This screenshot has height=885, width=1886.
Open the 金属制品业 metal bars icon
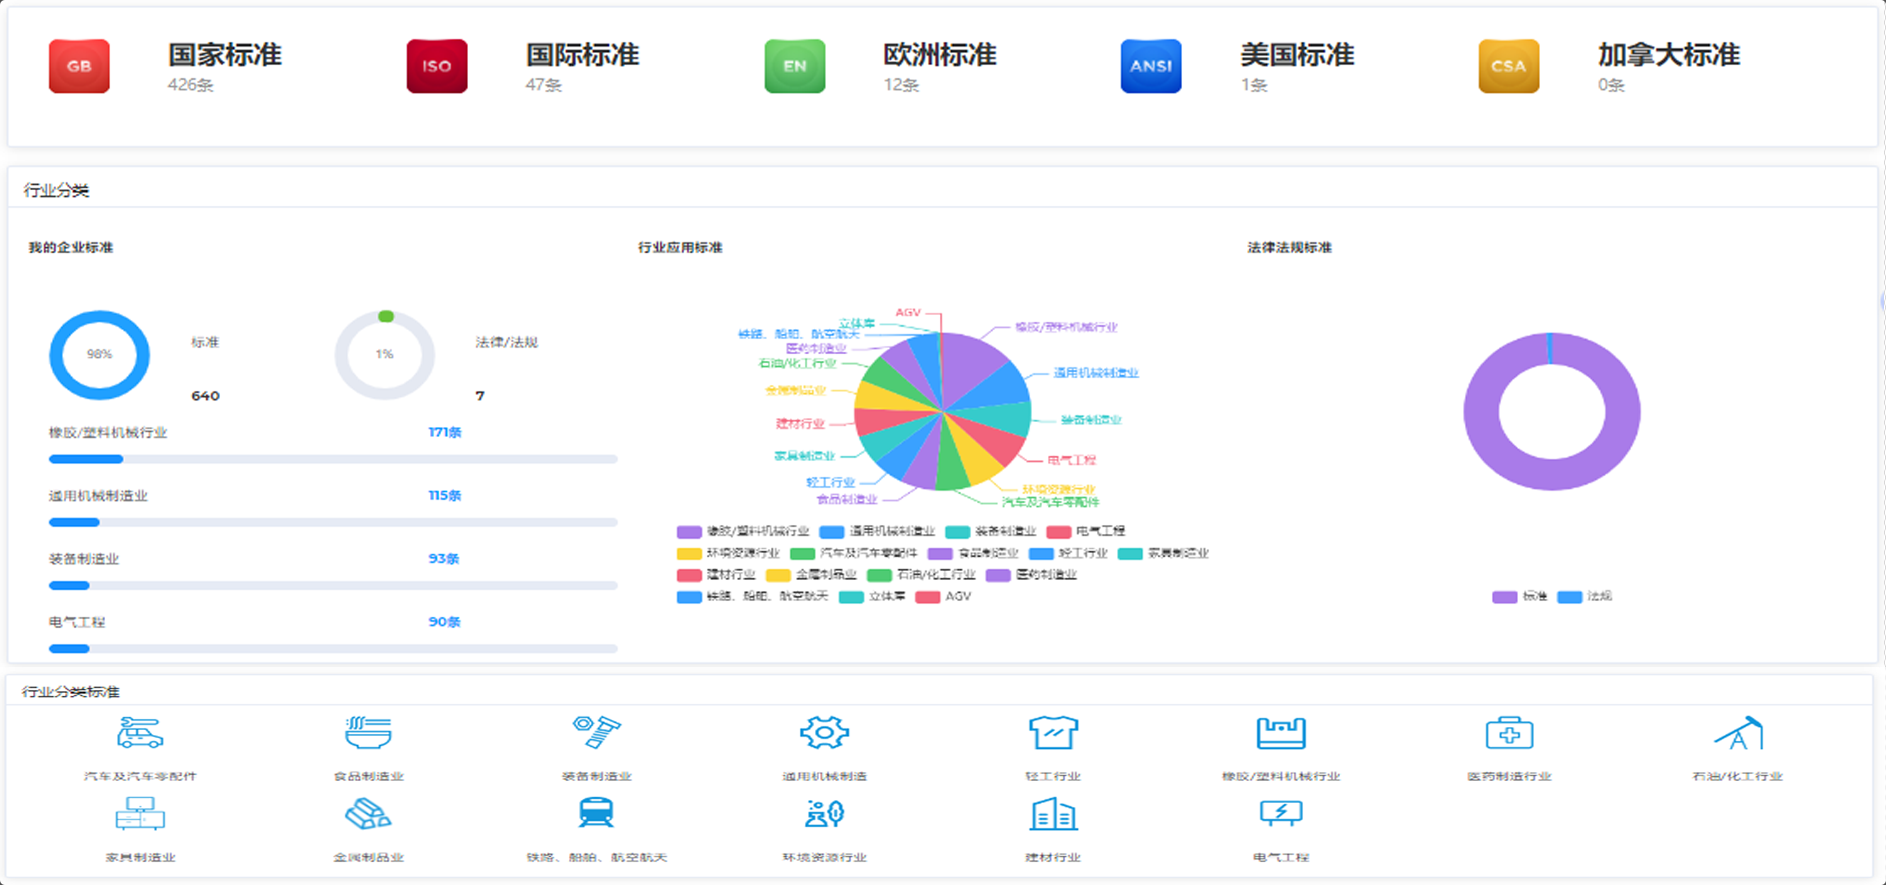point(368,814)
